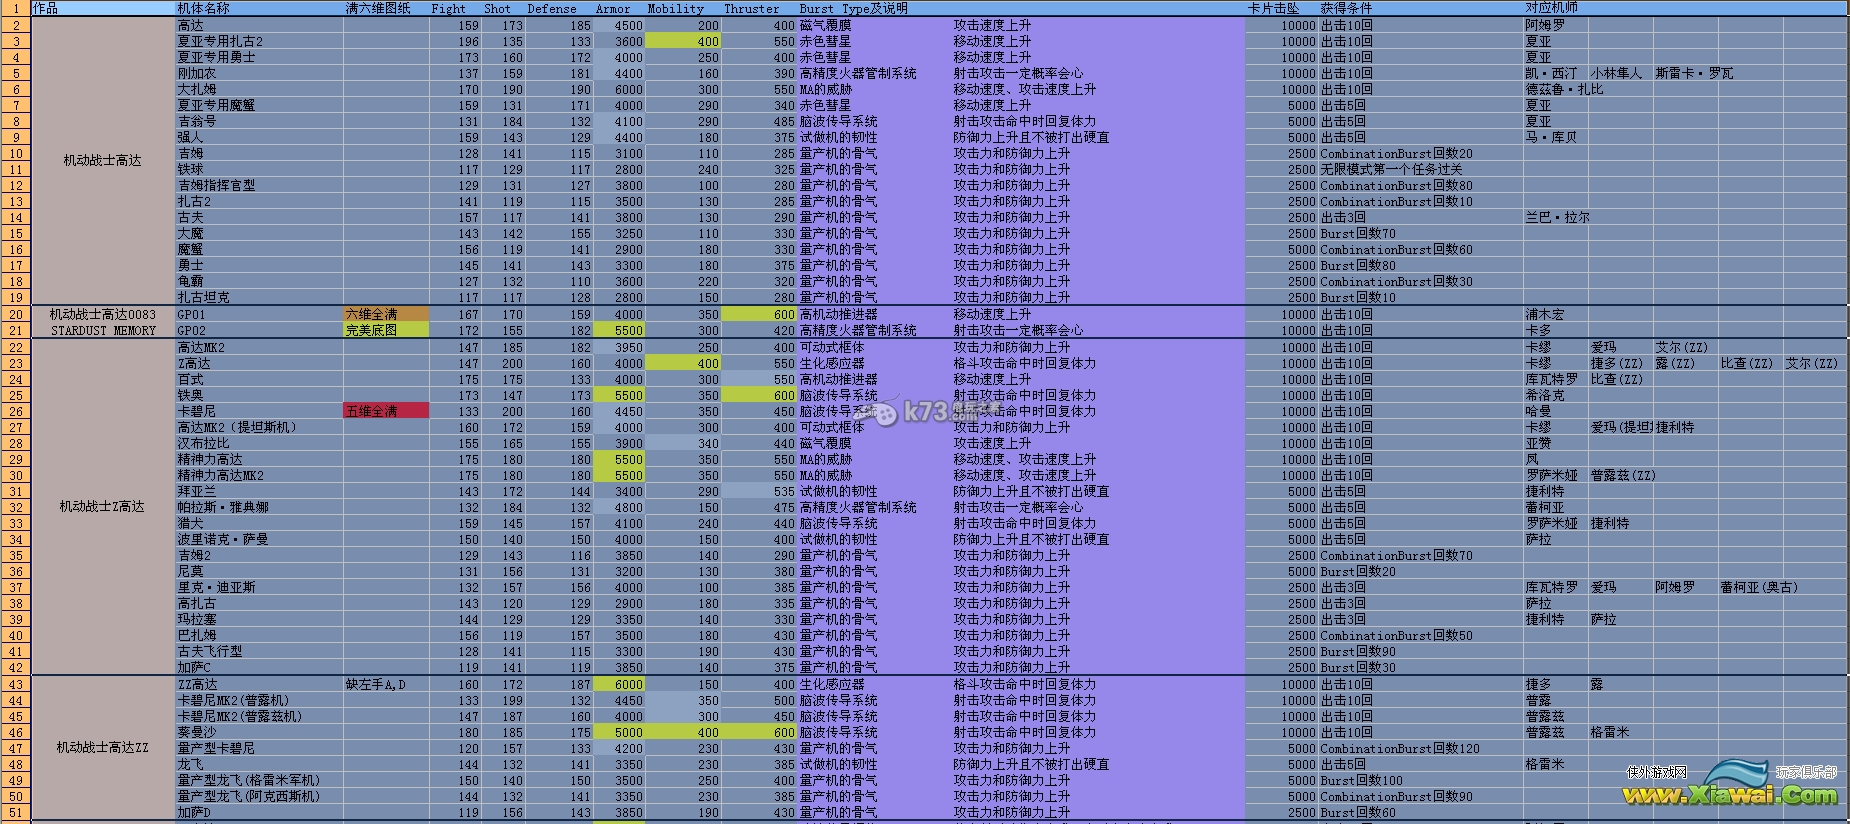Image resolution: width=1850 pixels, height=824 pixels.
Task: Select the 兰巴·拉尔 pilot cell
Action: pos(1557,217)
